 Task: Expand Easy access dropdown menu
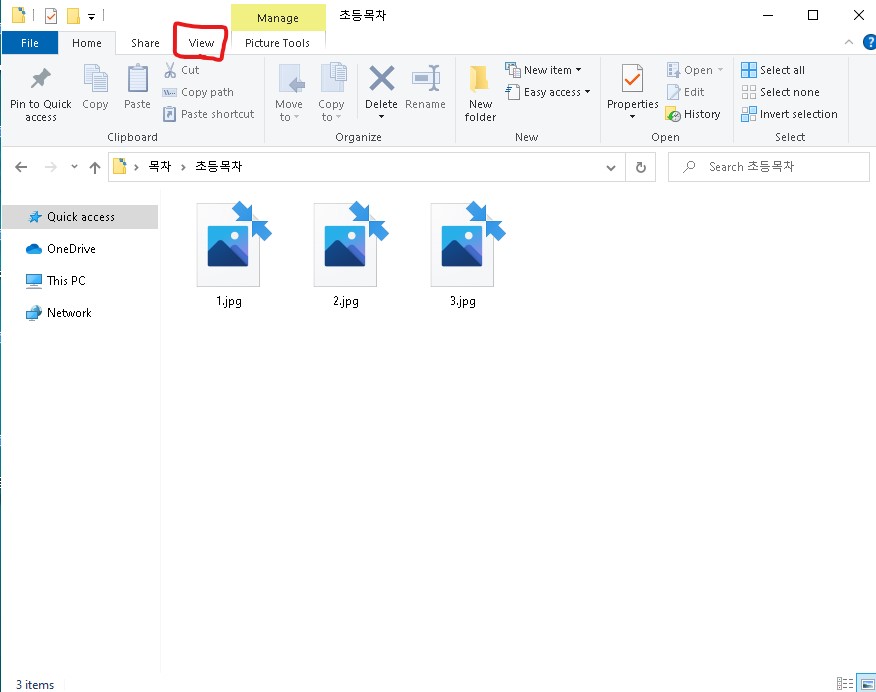coord(587,92)
